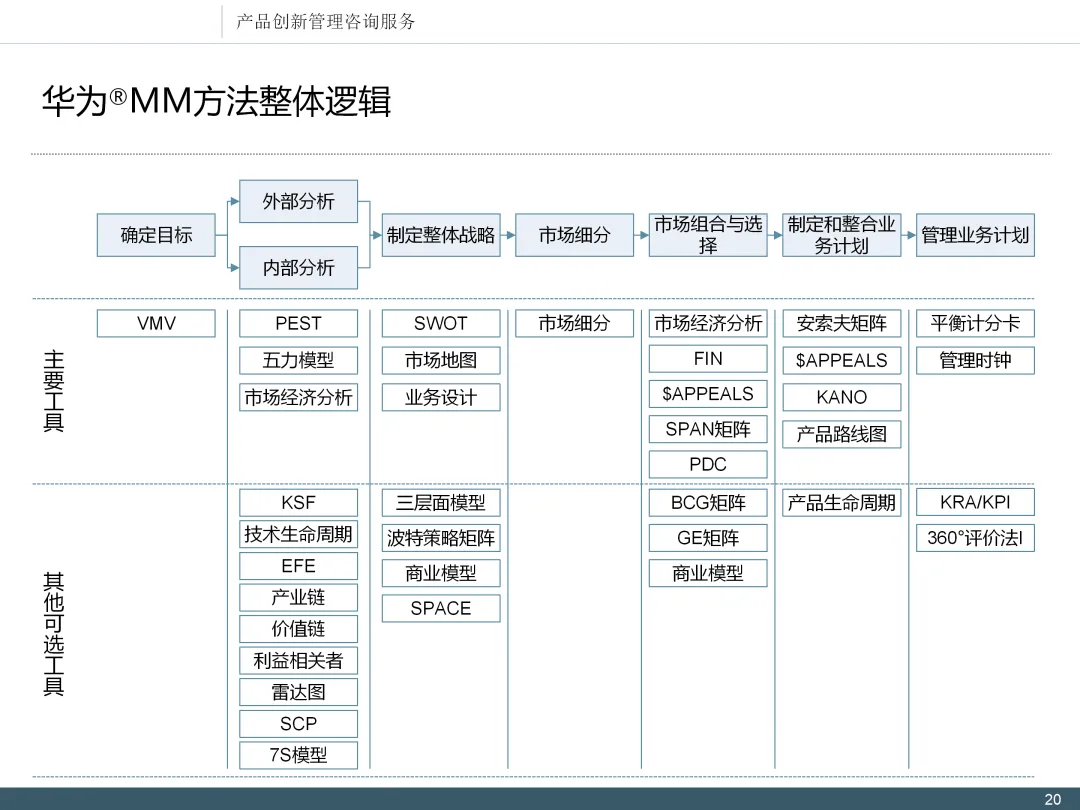Click the 制定整体战略 process box
Viewport: 1080px width, 810px height.
(x=441, y=235)
